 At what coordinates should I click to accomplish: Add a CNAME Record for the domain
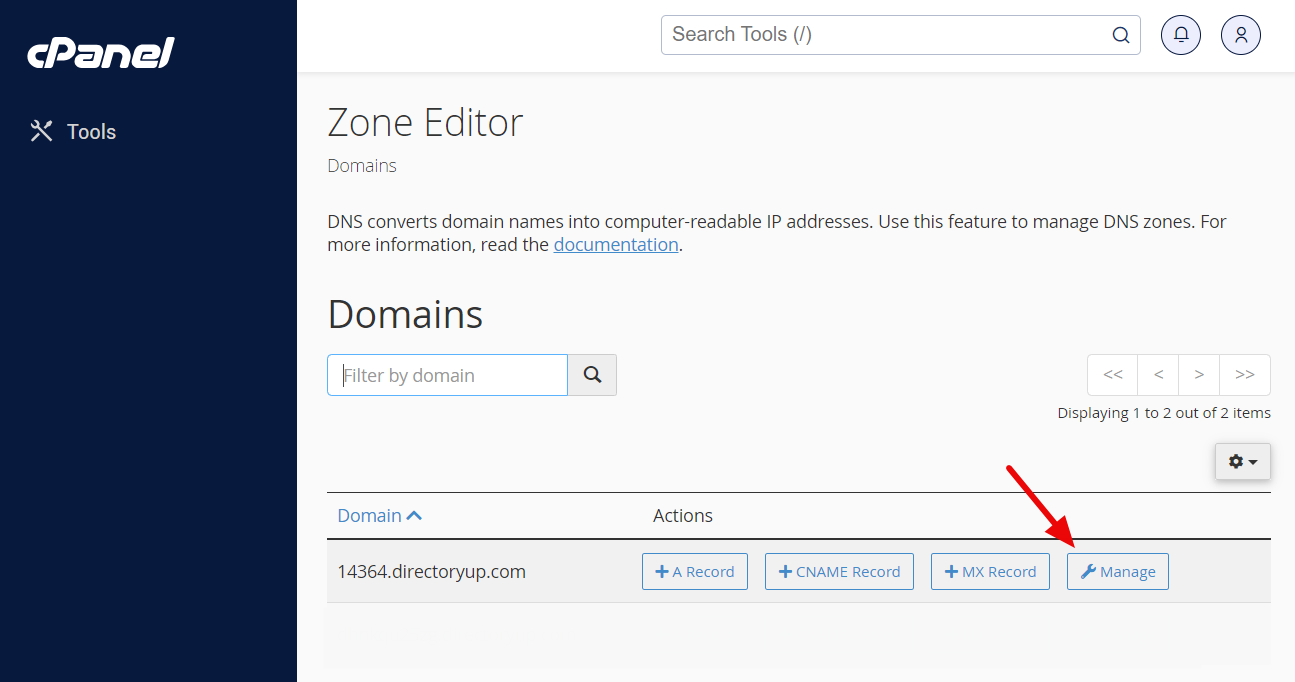coord(839,572)
